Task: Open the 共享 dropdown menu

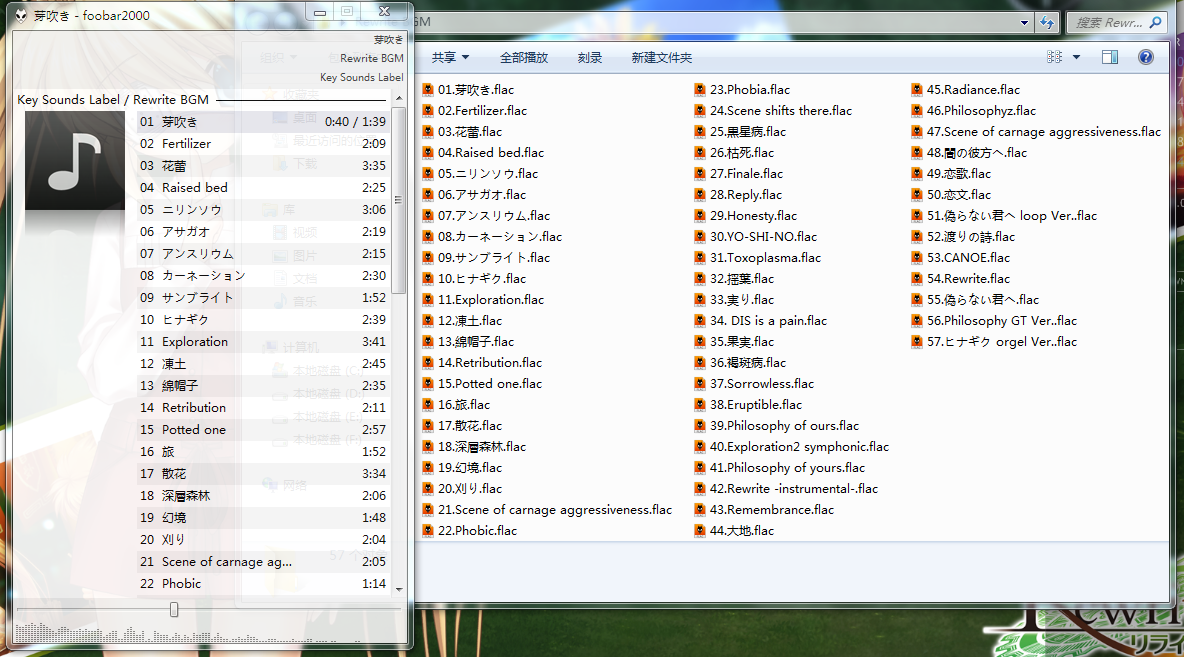Action: tap(450, 58)
